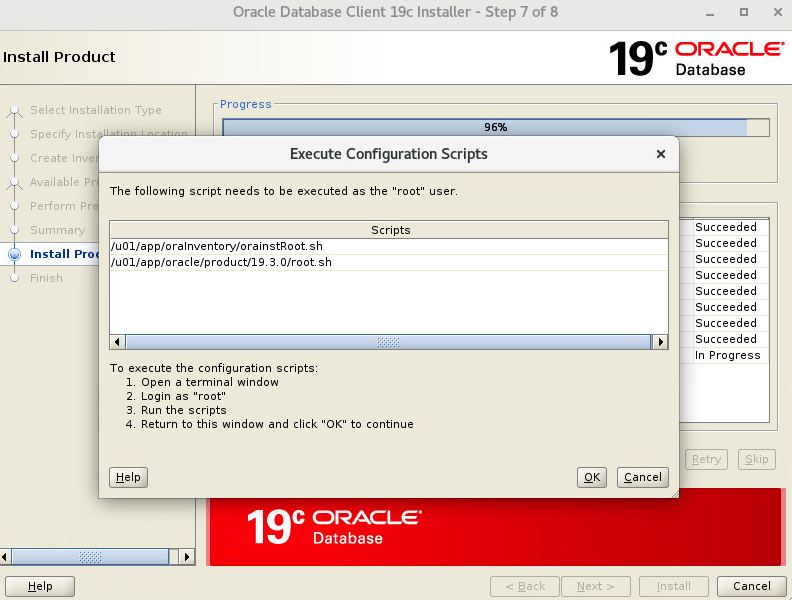Click the Summary step bullet icon
Viewport: 792px width, 600px height.
15,230
